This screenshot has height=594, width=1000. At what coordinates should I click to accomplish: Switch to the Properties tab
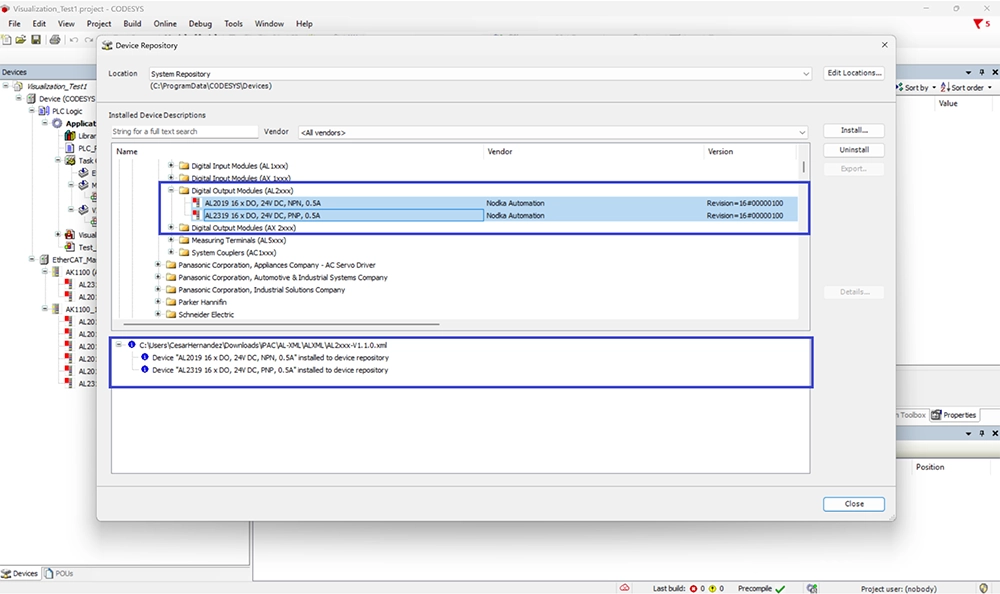point(954,415)
